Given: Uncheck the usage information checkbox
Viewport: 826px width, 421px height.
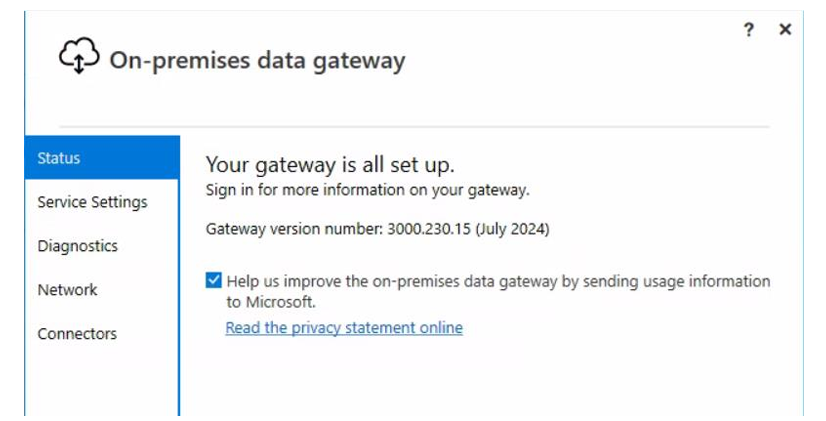Looking at the screenshot, I should [214, 281].
